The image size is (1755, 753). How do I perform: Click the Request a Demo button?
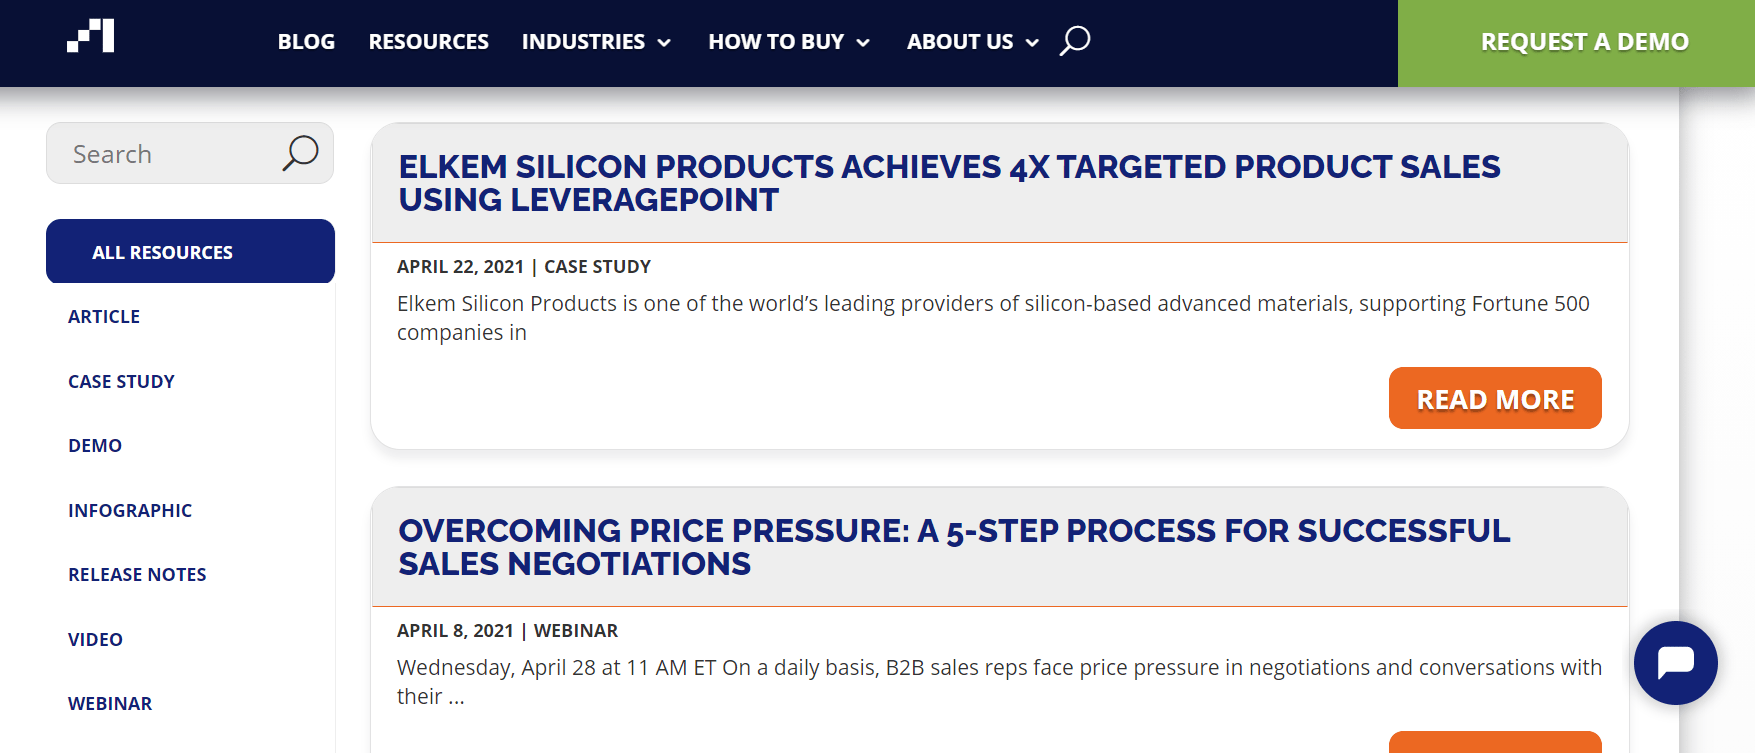pos(1584,43)
